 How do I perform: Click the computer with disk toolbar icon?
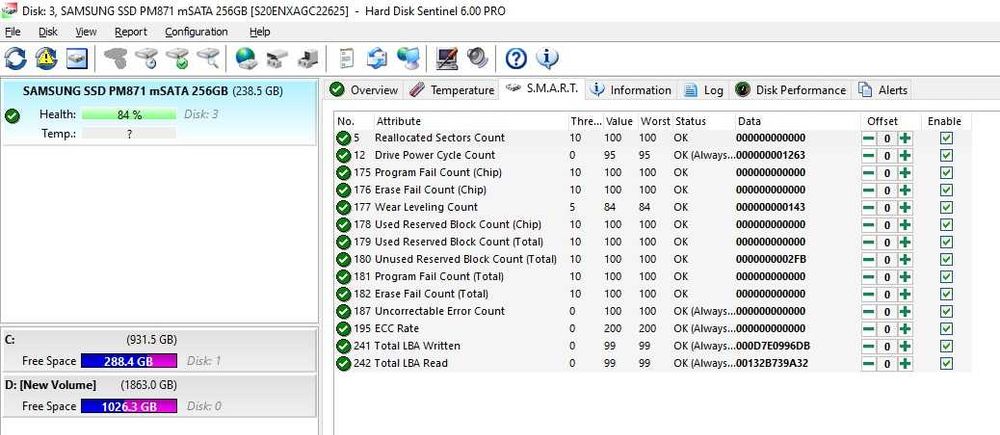pos(307,59)
